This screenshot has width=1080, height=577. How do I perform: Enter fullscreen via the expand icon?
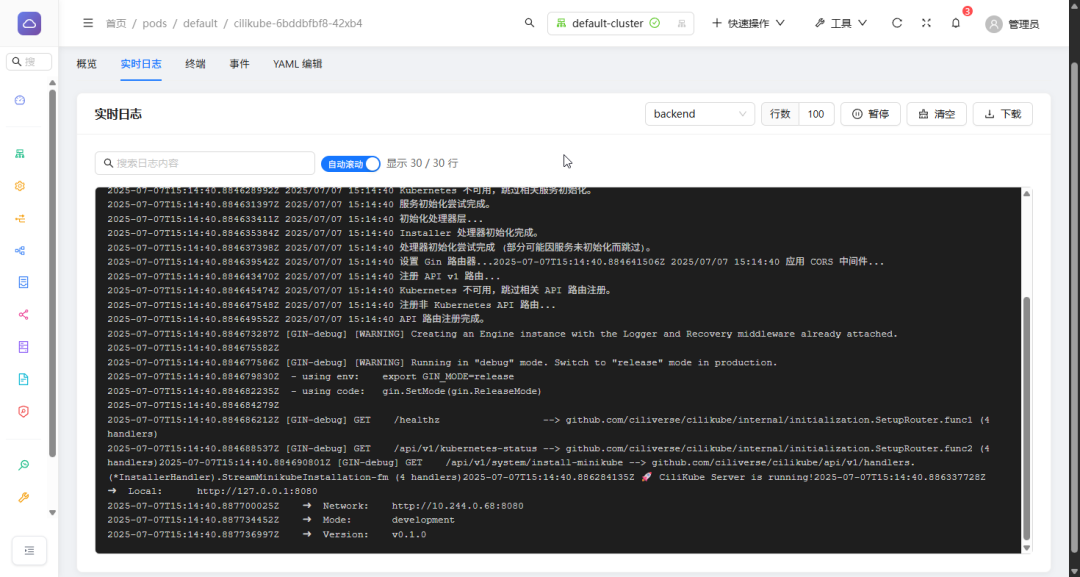pyautogui.click(x=925, y=22)
